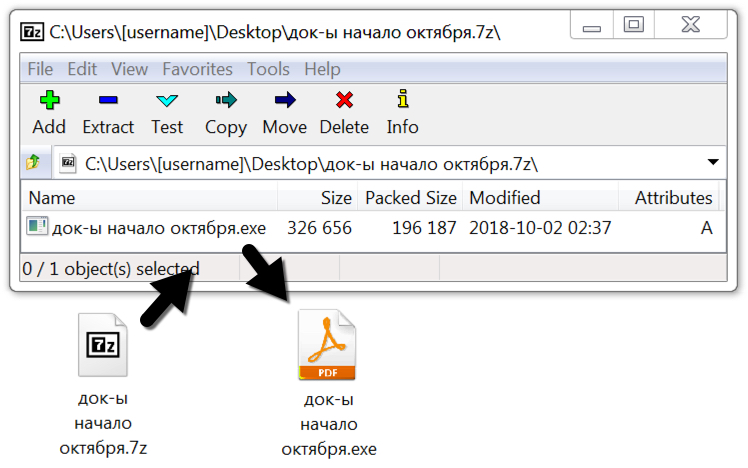Choose the Move toolbar icon

pyautogui.click(x=285, y=100)
